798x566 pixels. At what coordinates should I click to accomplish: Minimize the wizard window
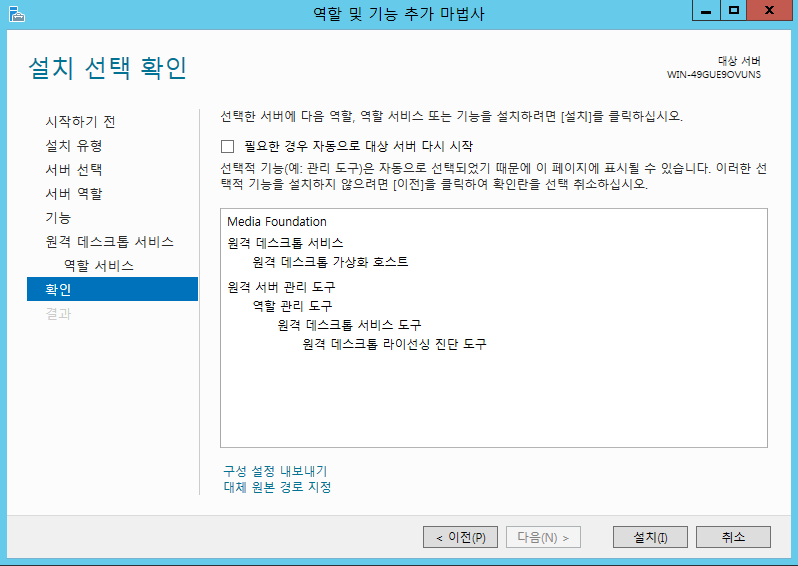[706, 11]
